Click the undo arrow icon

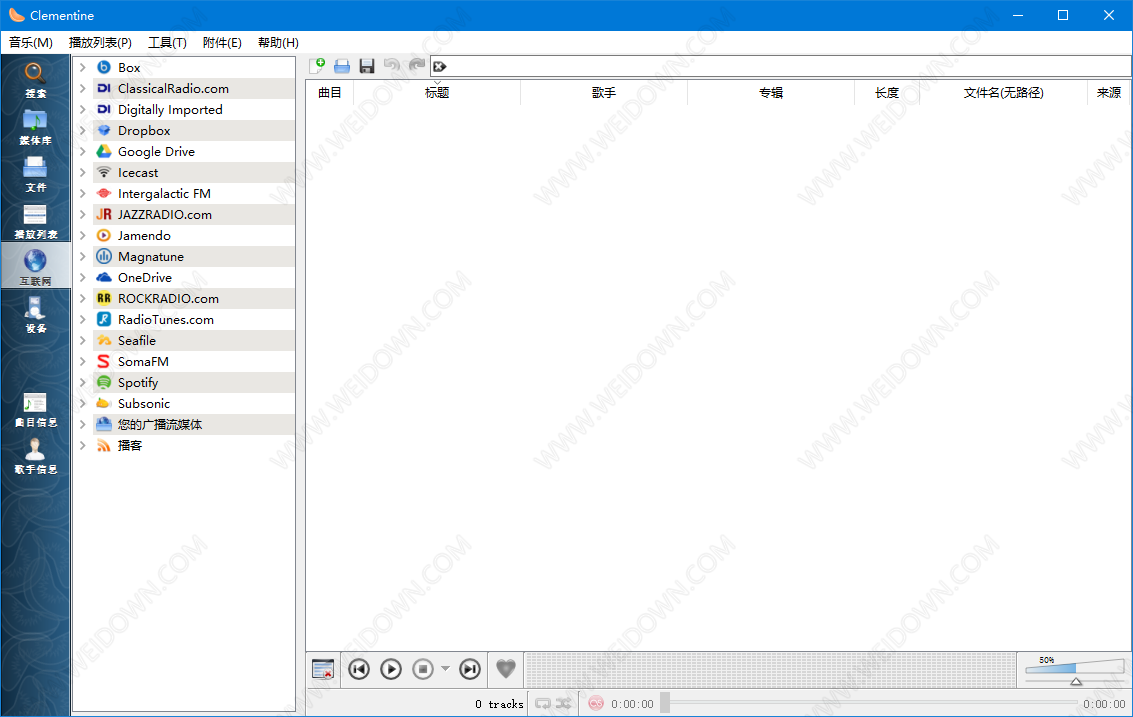(392, 66)
